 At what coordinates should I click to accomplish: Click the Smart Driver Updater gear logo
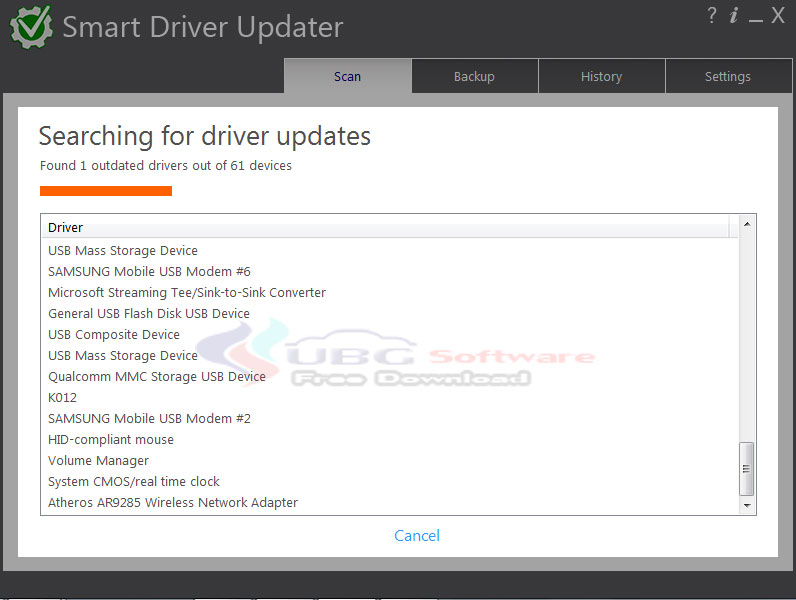tap(31, 27)
